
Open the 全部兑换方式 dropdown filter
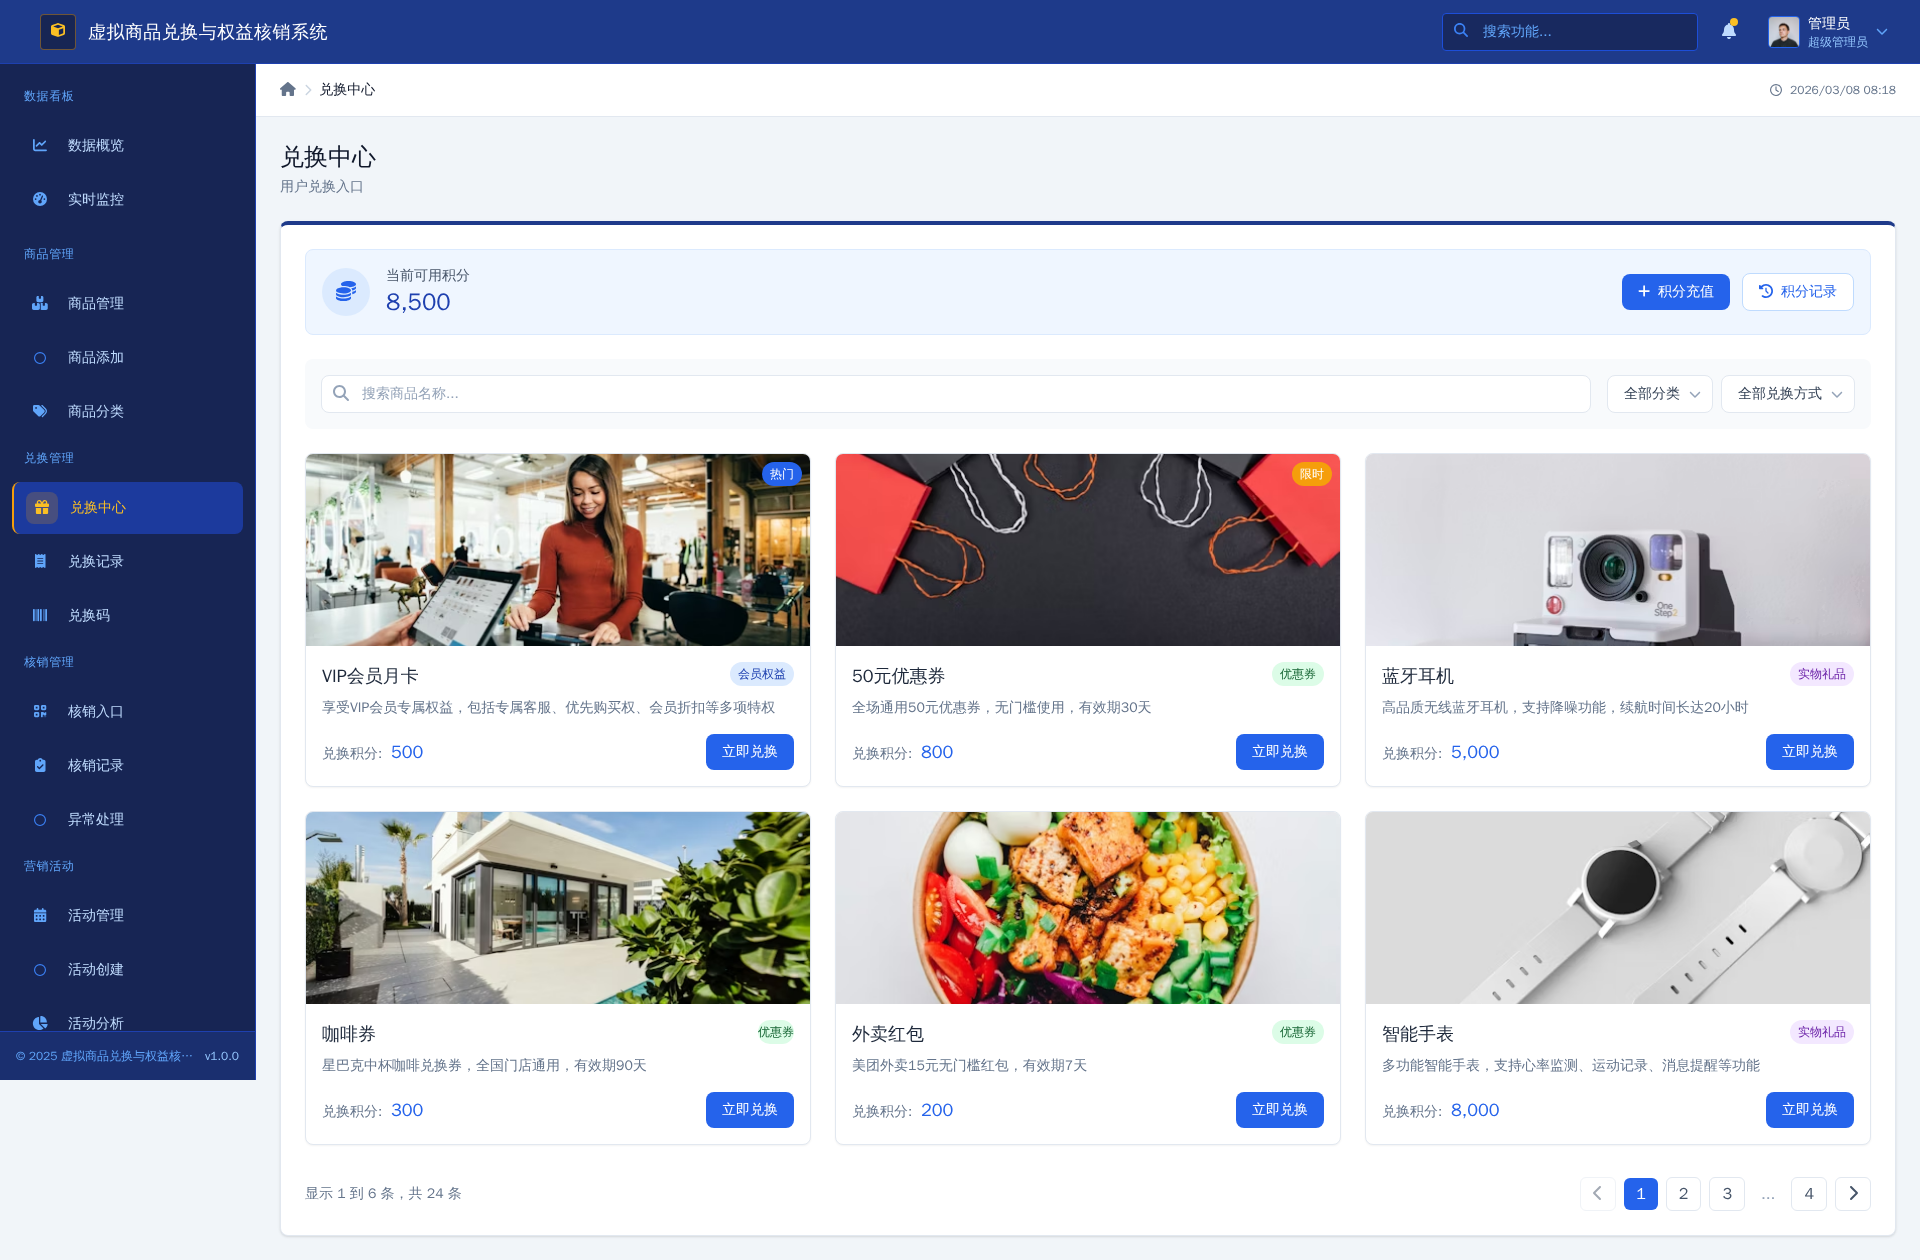1787,394
